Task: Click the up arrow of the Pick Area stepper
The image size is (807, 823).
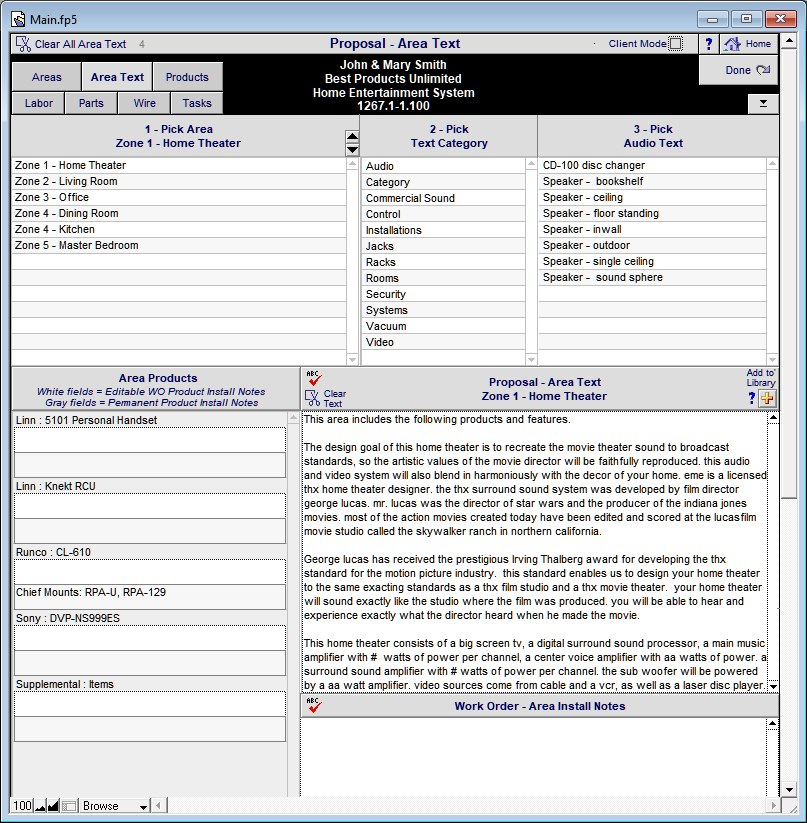Action: pos(353,136)
